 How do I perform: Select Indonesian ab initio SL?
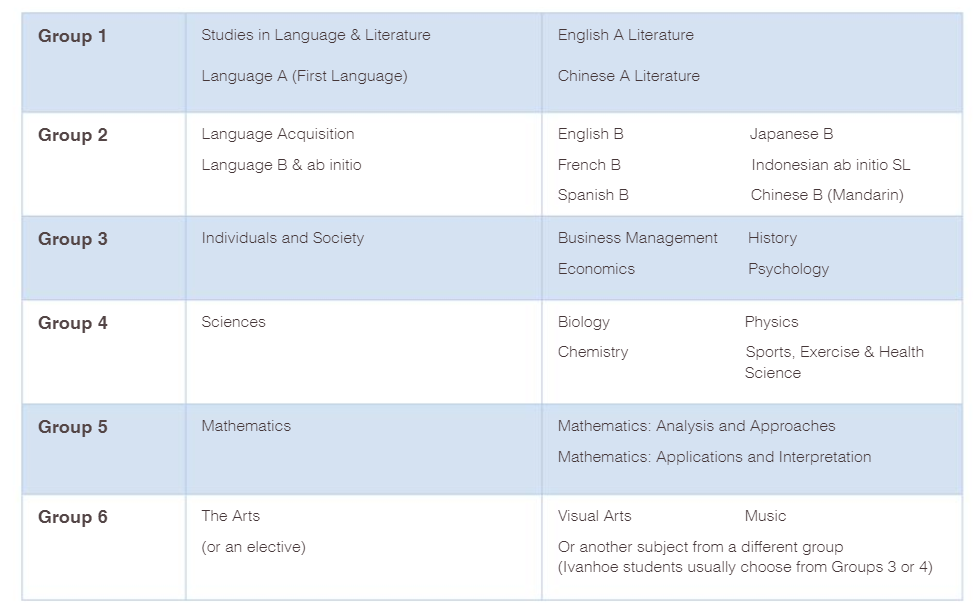(x=830, y=165)
